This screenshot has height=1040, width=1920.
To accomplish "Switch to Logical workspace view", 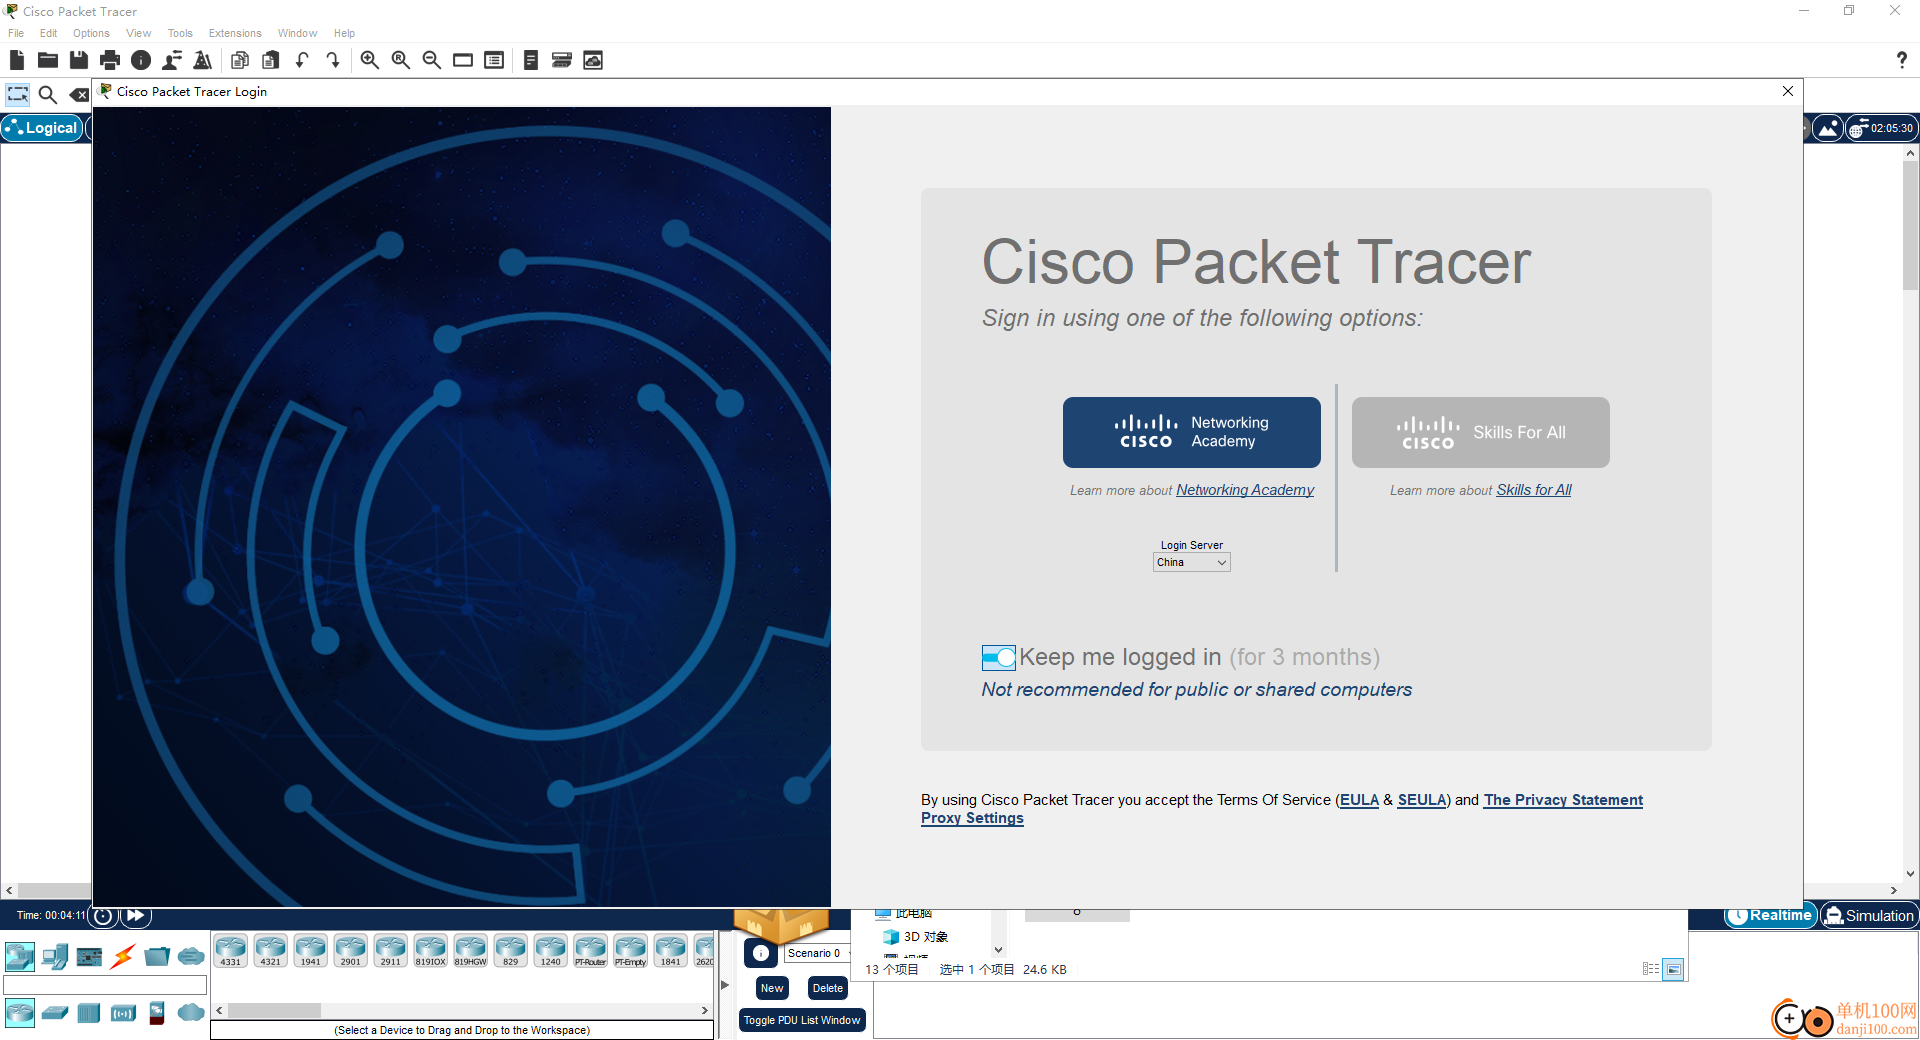I will click(x=42, y=128).
